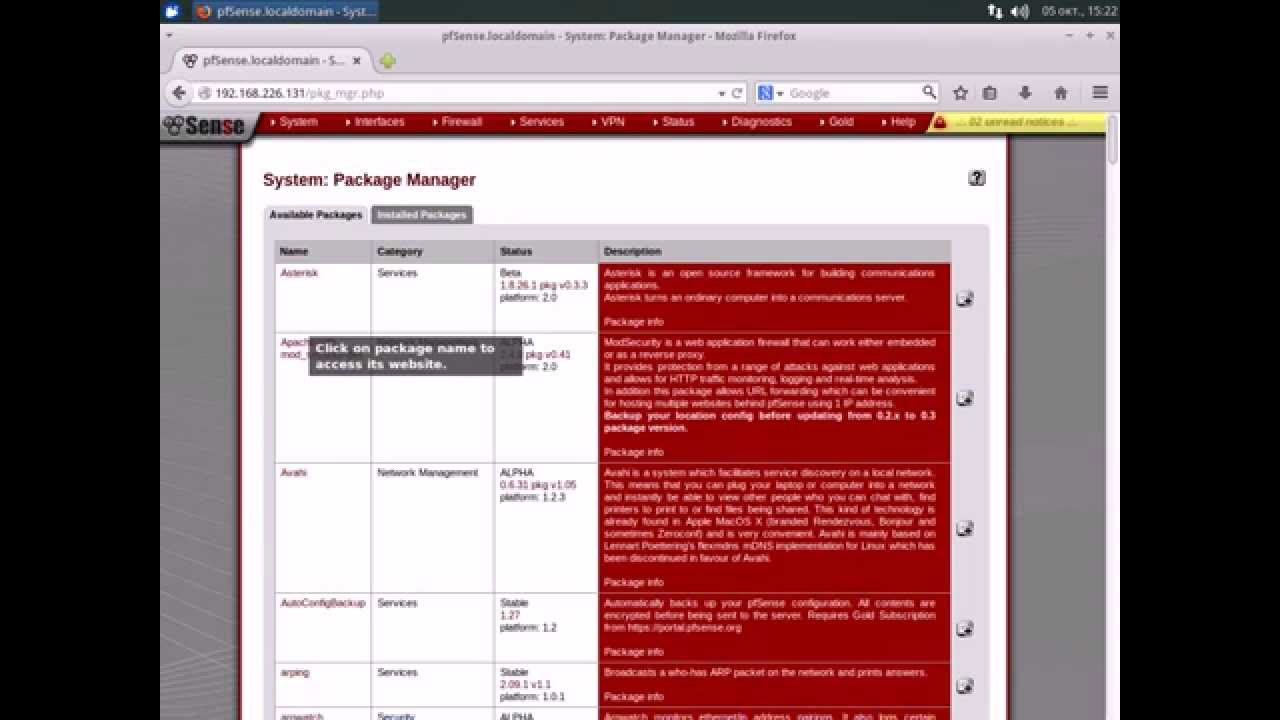Open the help icon for Package Manager
Screen dimensions: 1280x720
(x=977, y=178)
